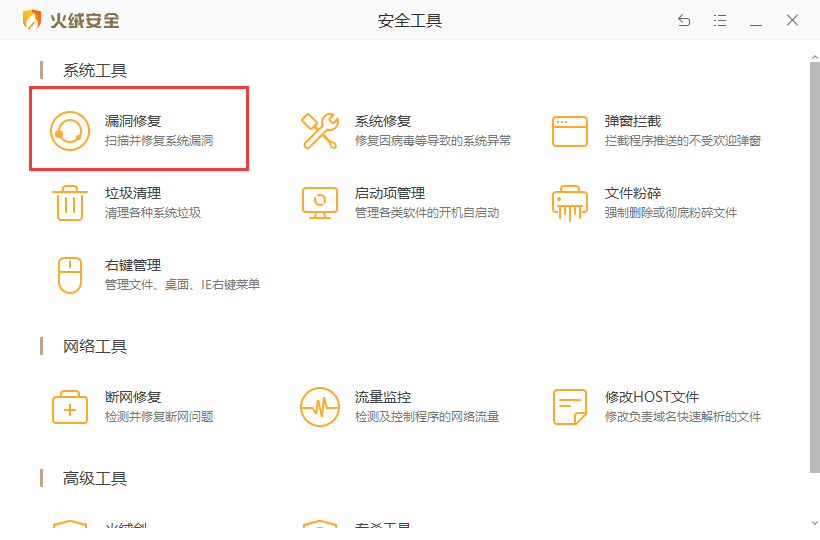This screenshot has height=540, width=820.
Task: Click the 系统工具 section heading
Action: pos(95,71)
